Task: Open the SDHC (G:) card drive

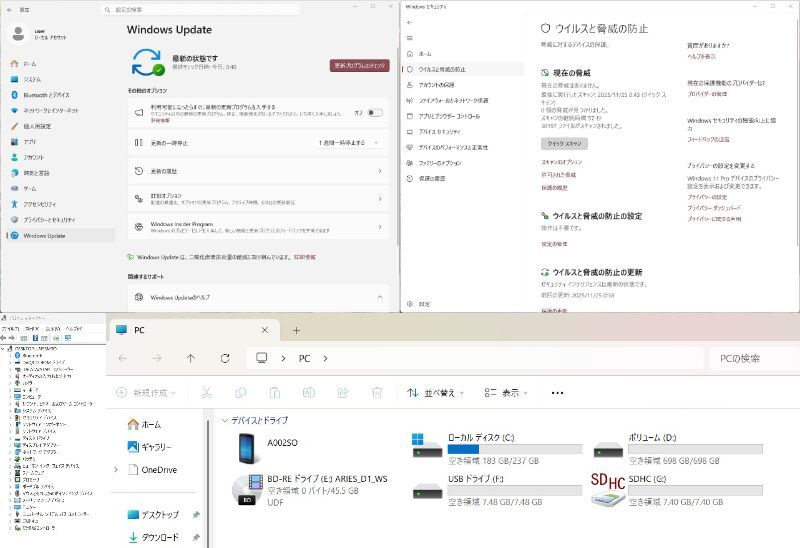Action: click(x=677, y=490)
